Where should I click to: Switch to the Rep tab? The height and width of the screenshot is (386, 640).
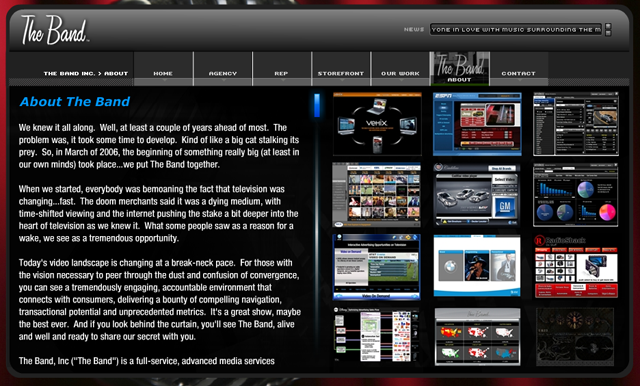(x=282, y=69)
